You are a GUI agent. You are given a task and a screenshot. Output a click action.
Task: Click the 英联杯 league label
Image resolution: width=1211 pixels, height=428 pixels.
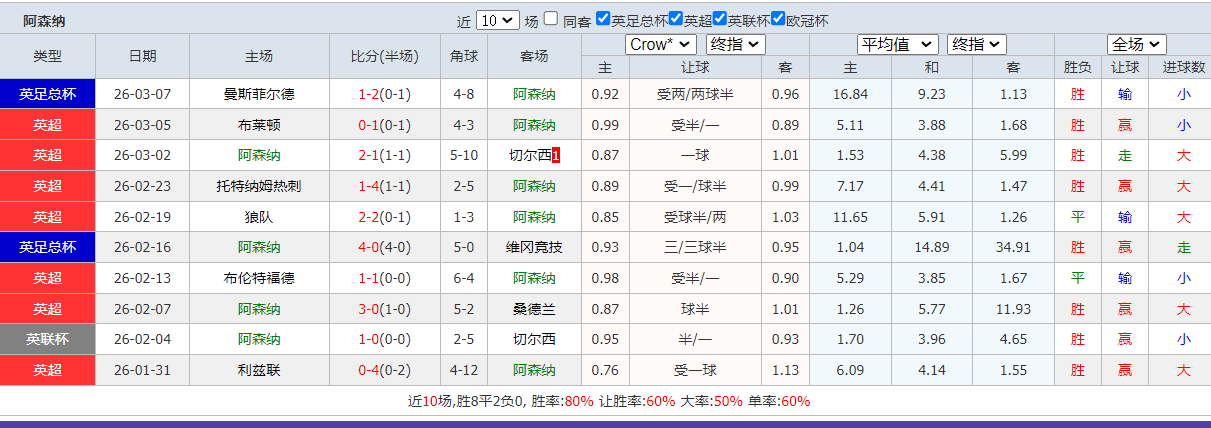[x=47, y=339]
